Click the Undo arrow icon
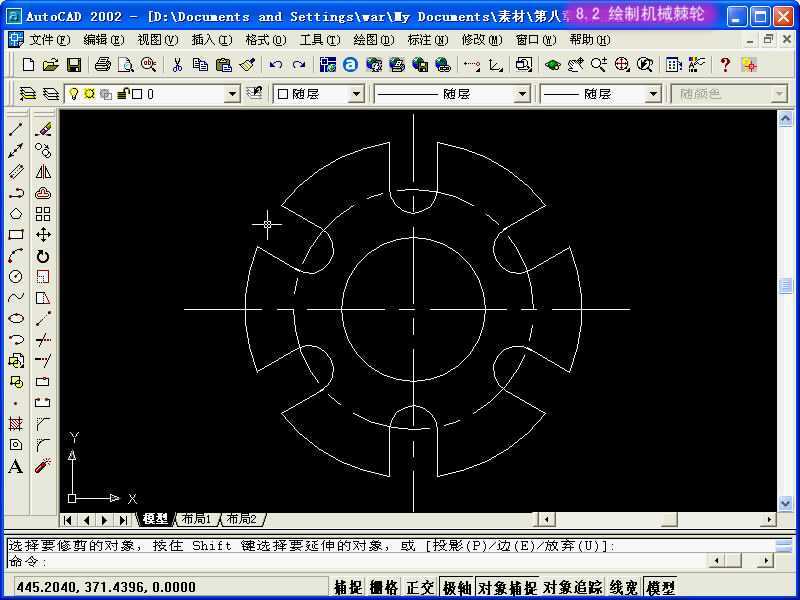Viewport: 800px width, 600px height. click(276, 65)
